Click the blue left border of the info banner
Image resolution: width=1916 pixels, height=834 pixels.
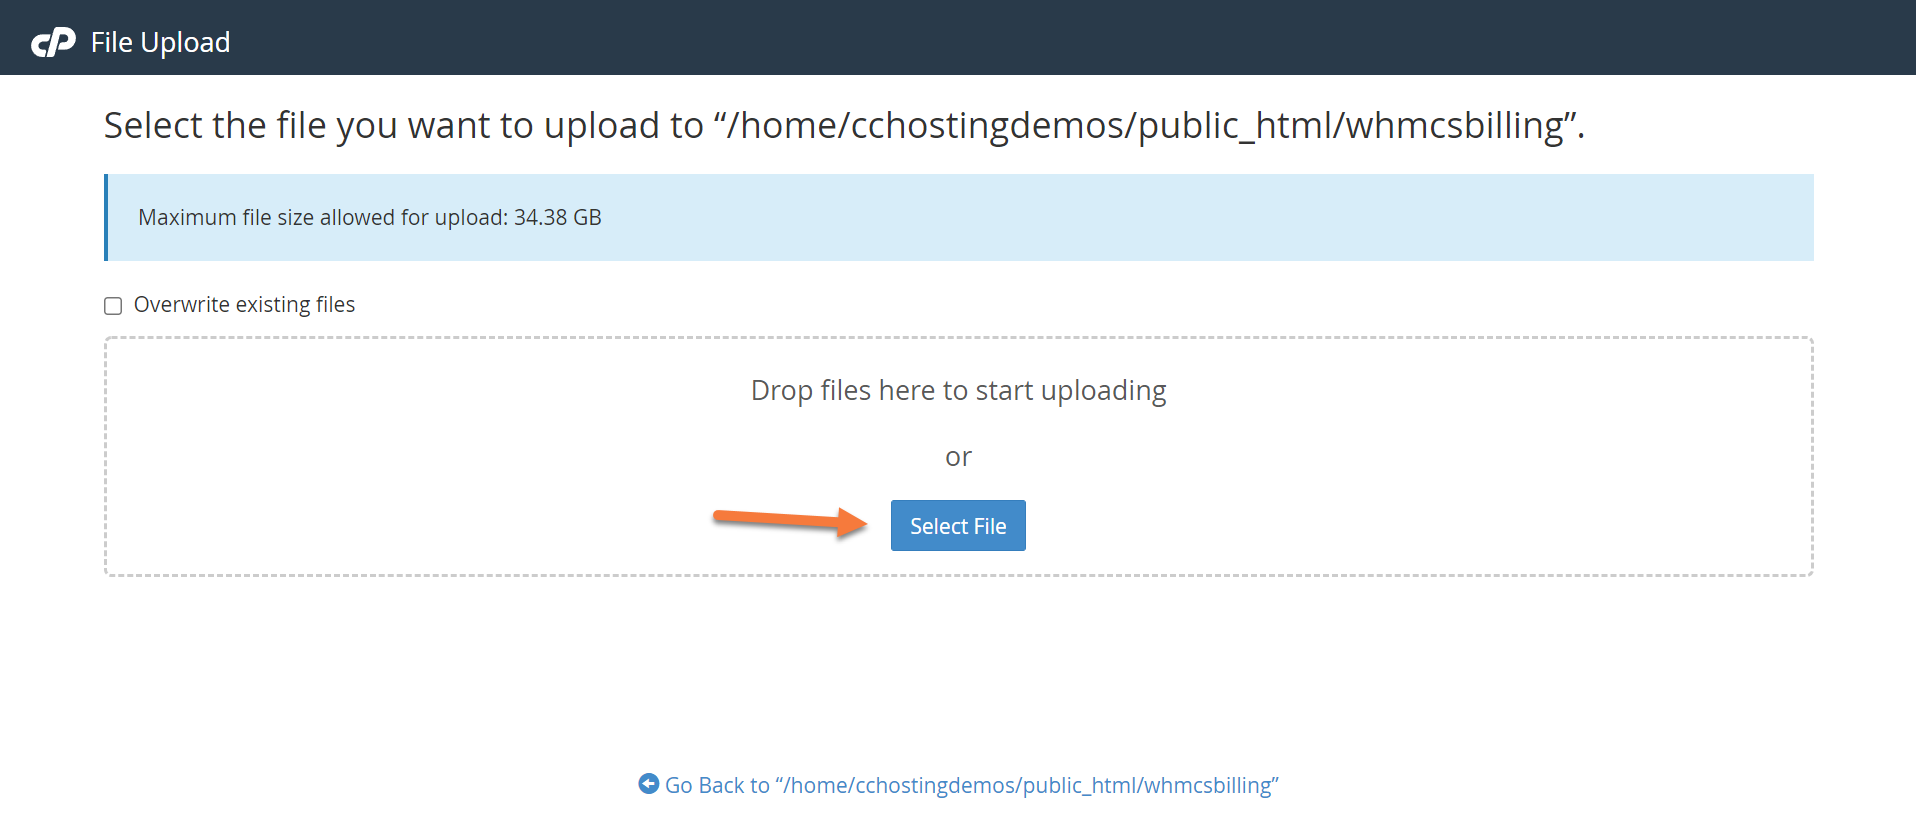pyautogui.click(x=106, y=218)
